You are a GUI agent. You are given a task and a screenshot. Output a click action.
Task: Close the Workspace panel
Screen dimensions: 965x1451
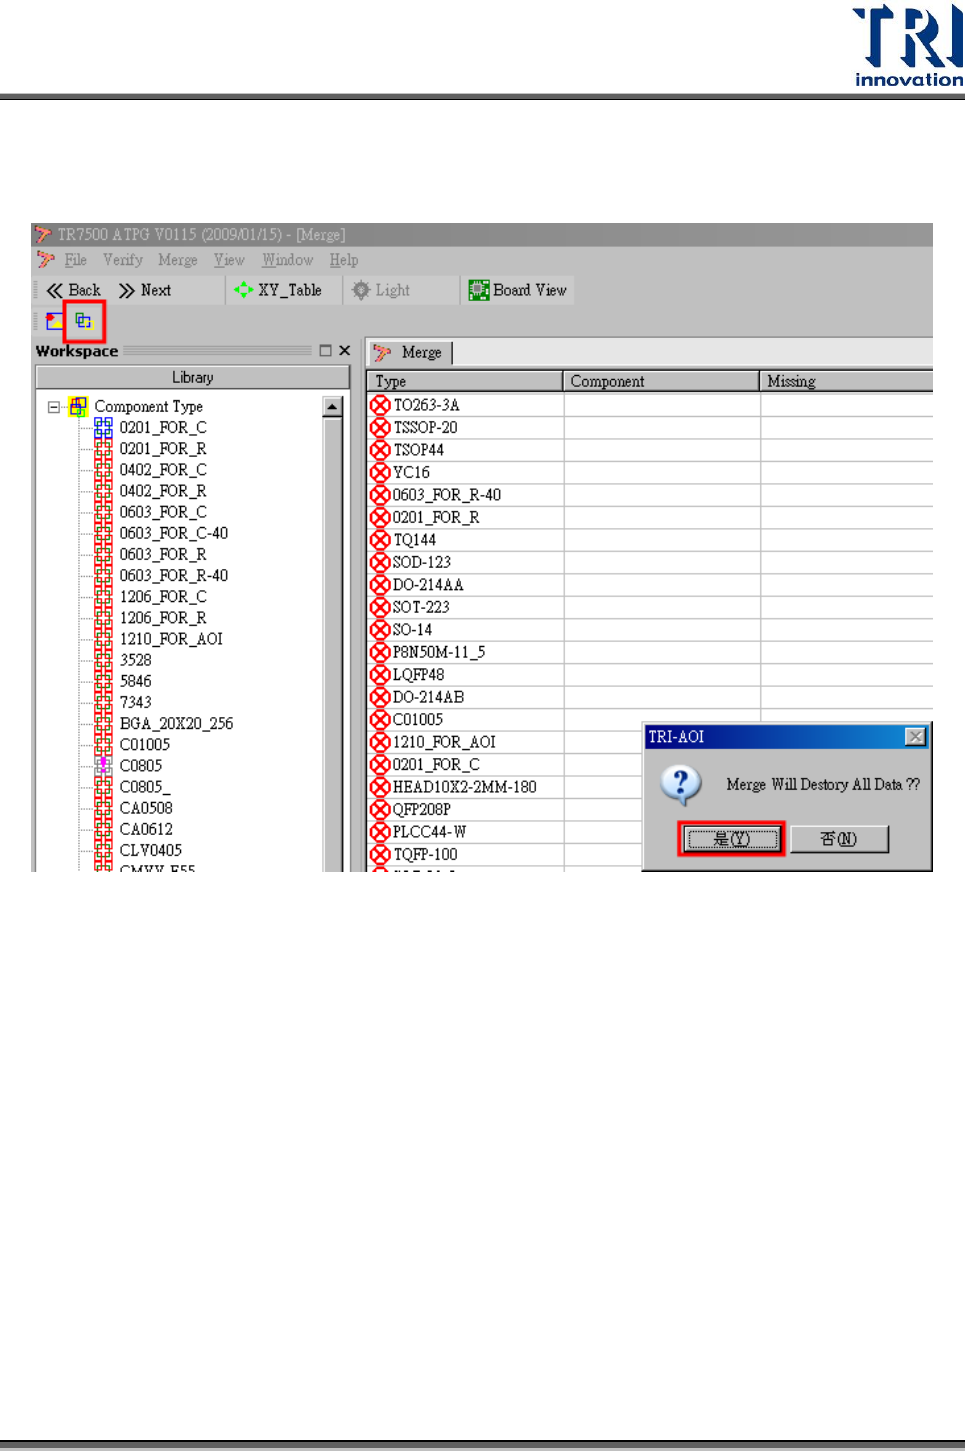[344, 351]
